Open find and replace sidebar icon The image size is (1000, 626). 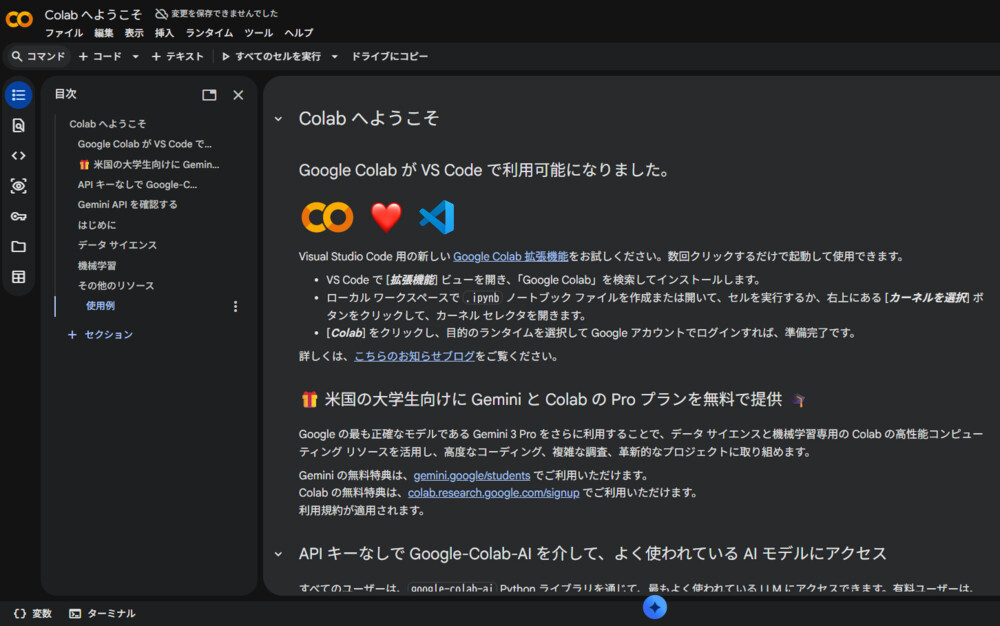click(18, 126)
